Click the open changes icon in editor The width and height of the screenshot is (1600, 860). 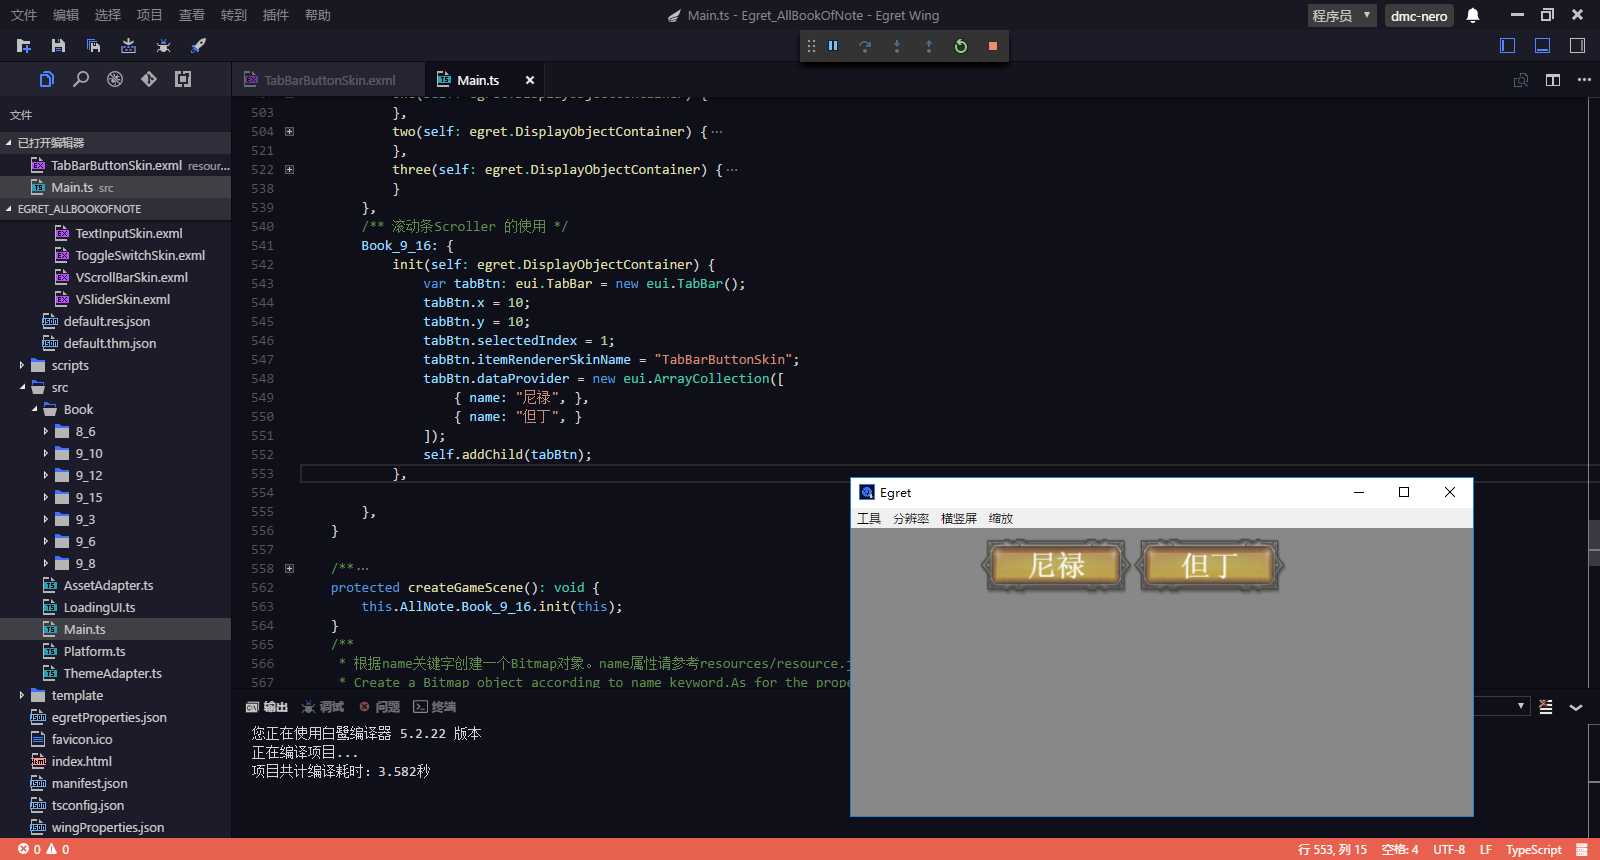[1521, 80]
